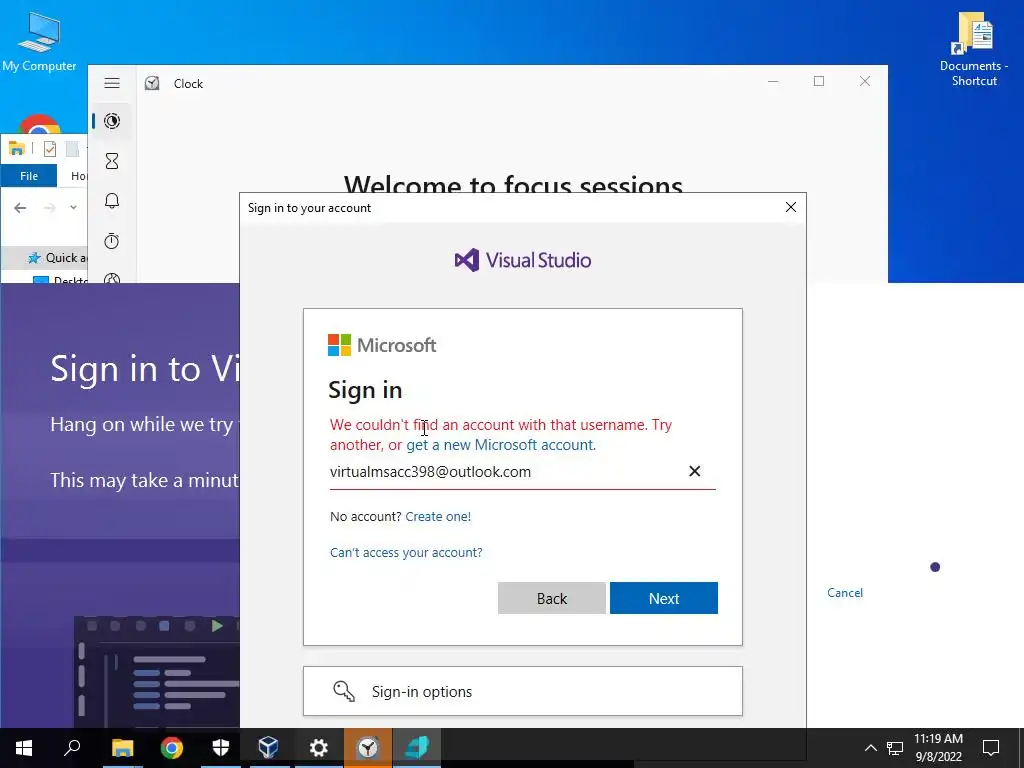The height and width of the screenshot is (768, 1024).
Task: Click the Next button
Action: tap(664, 598)
